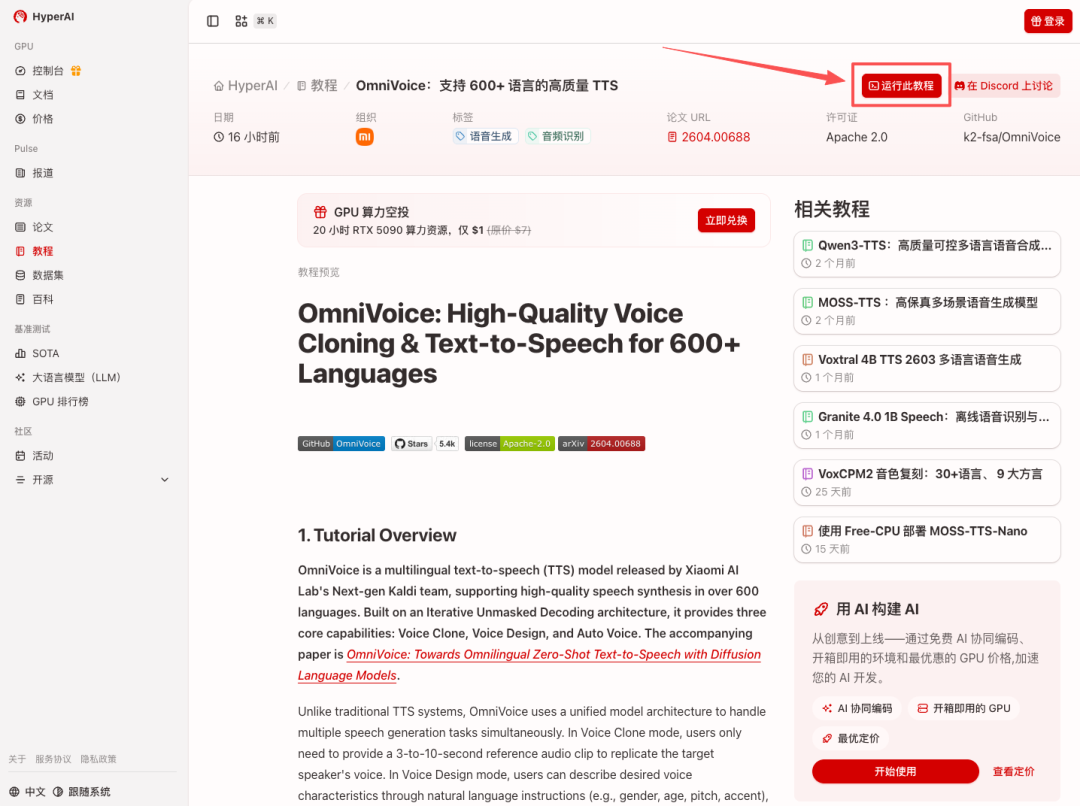Screen dimensions: 1080x806
Task: Click the gift icon next to 控制台
Action: 76,71
